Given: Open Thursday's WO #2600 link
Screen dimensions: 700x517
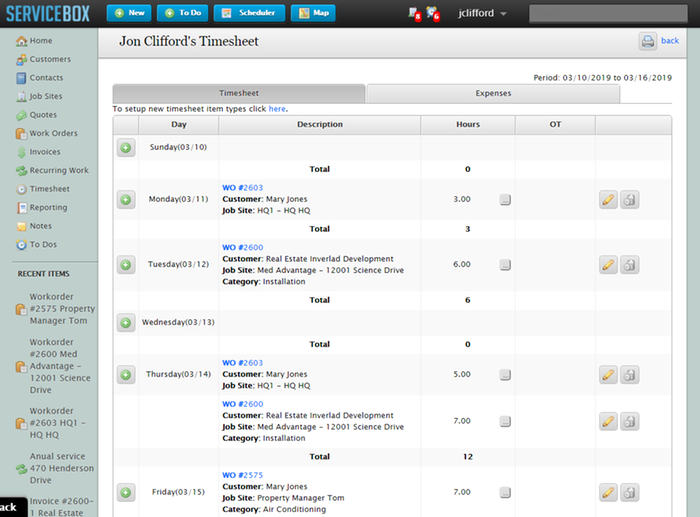Looking at the screenshot, I should pos(242,404).
